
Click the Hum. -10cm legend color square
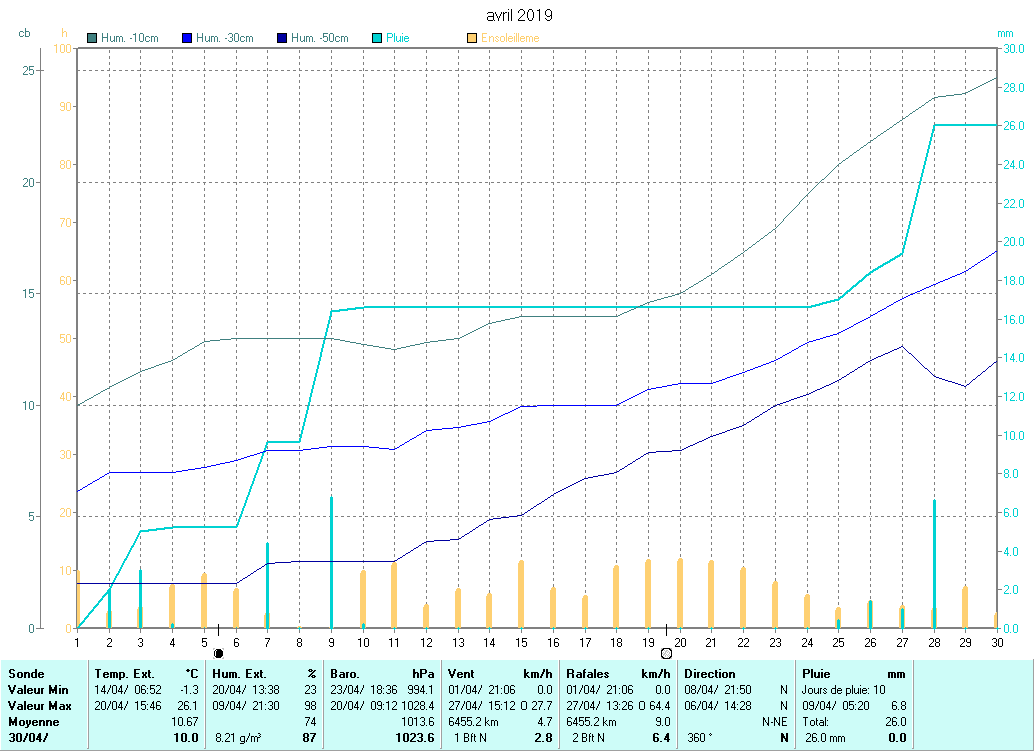click(x=93, y=38)
